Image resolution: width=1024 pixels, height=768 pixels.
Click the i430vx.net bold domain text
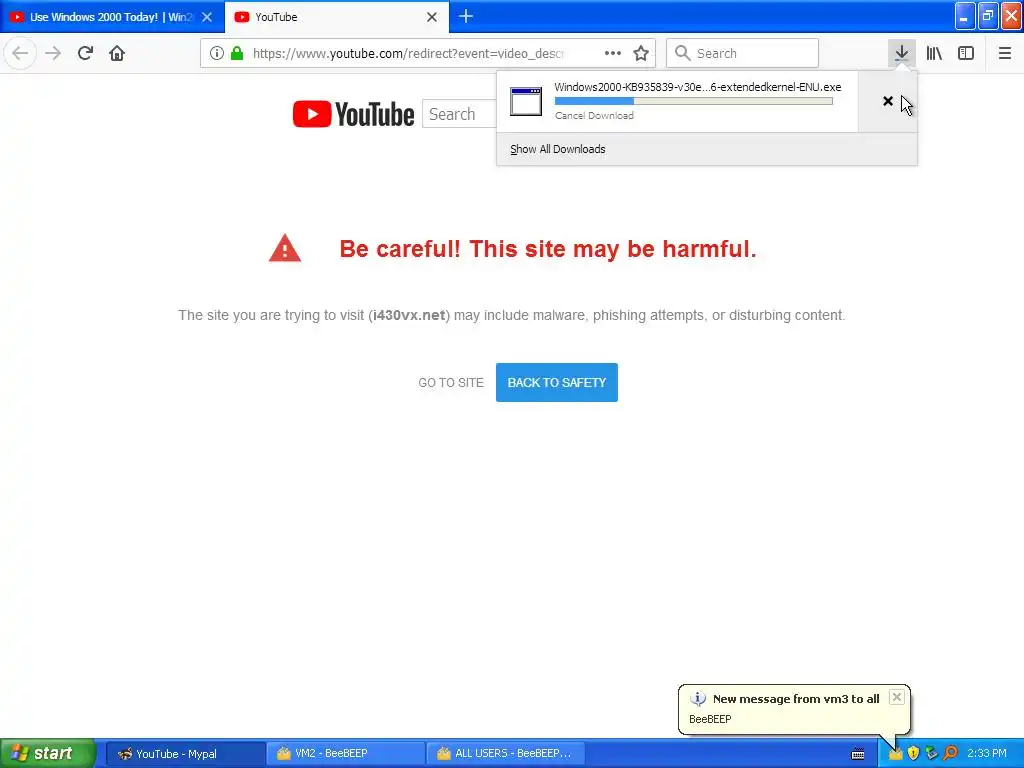coord(409,315)
